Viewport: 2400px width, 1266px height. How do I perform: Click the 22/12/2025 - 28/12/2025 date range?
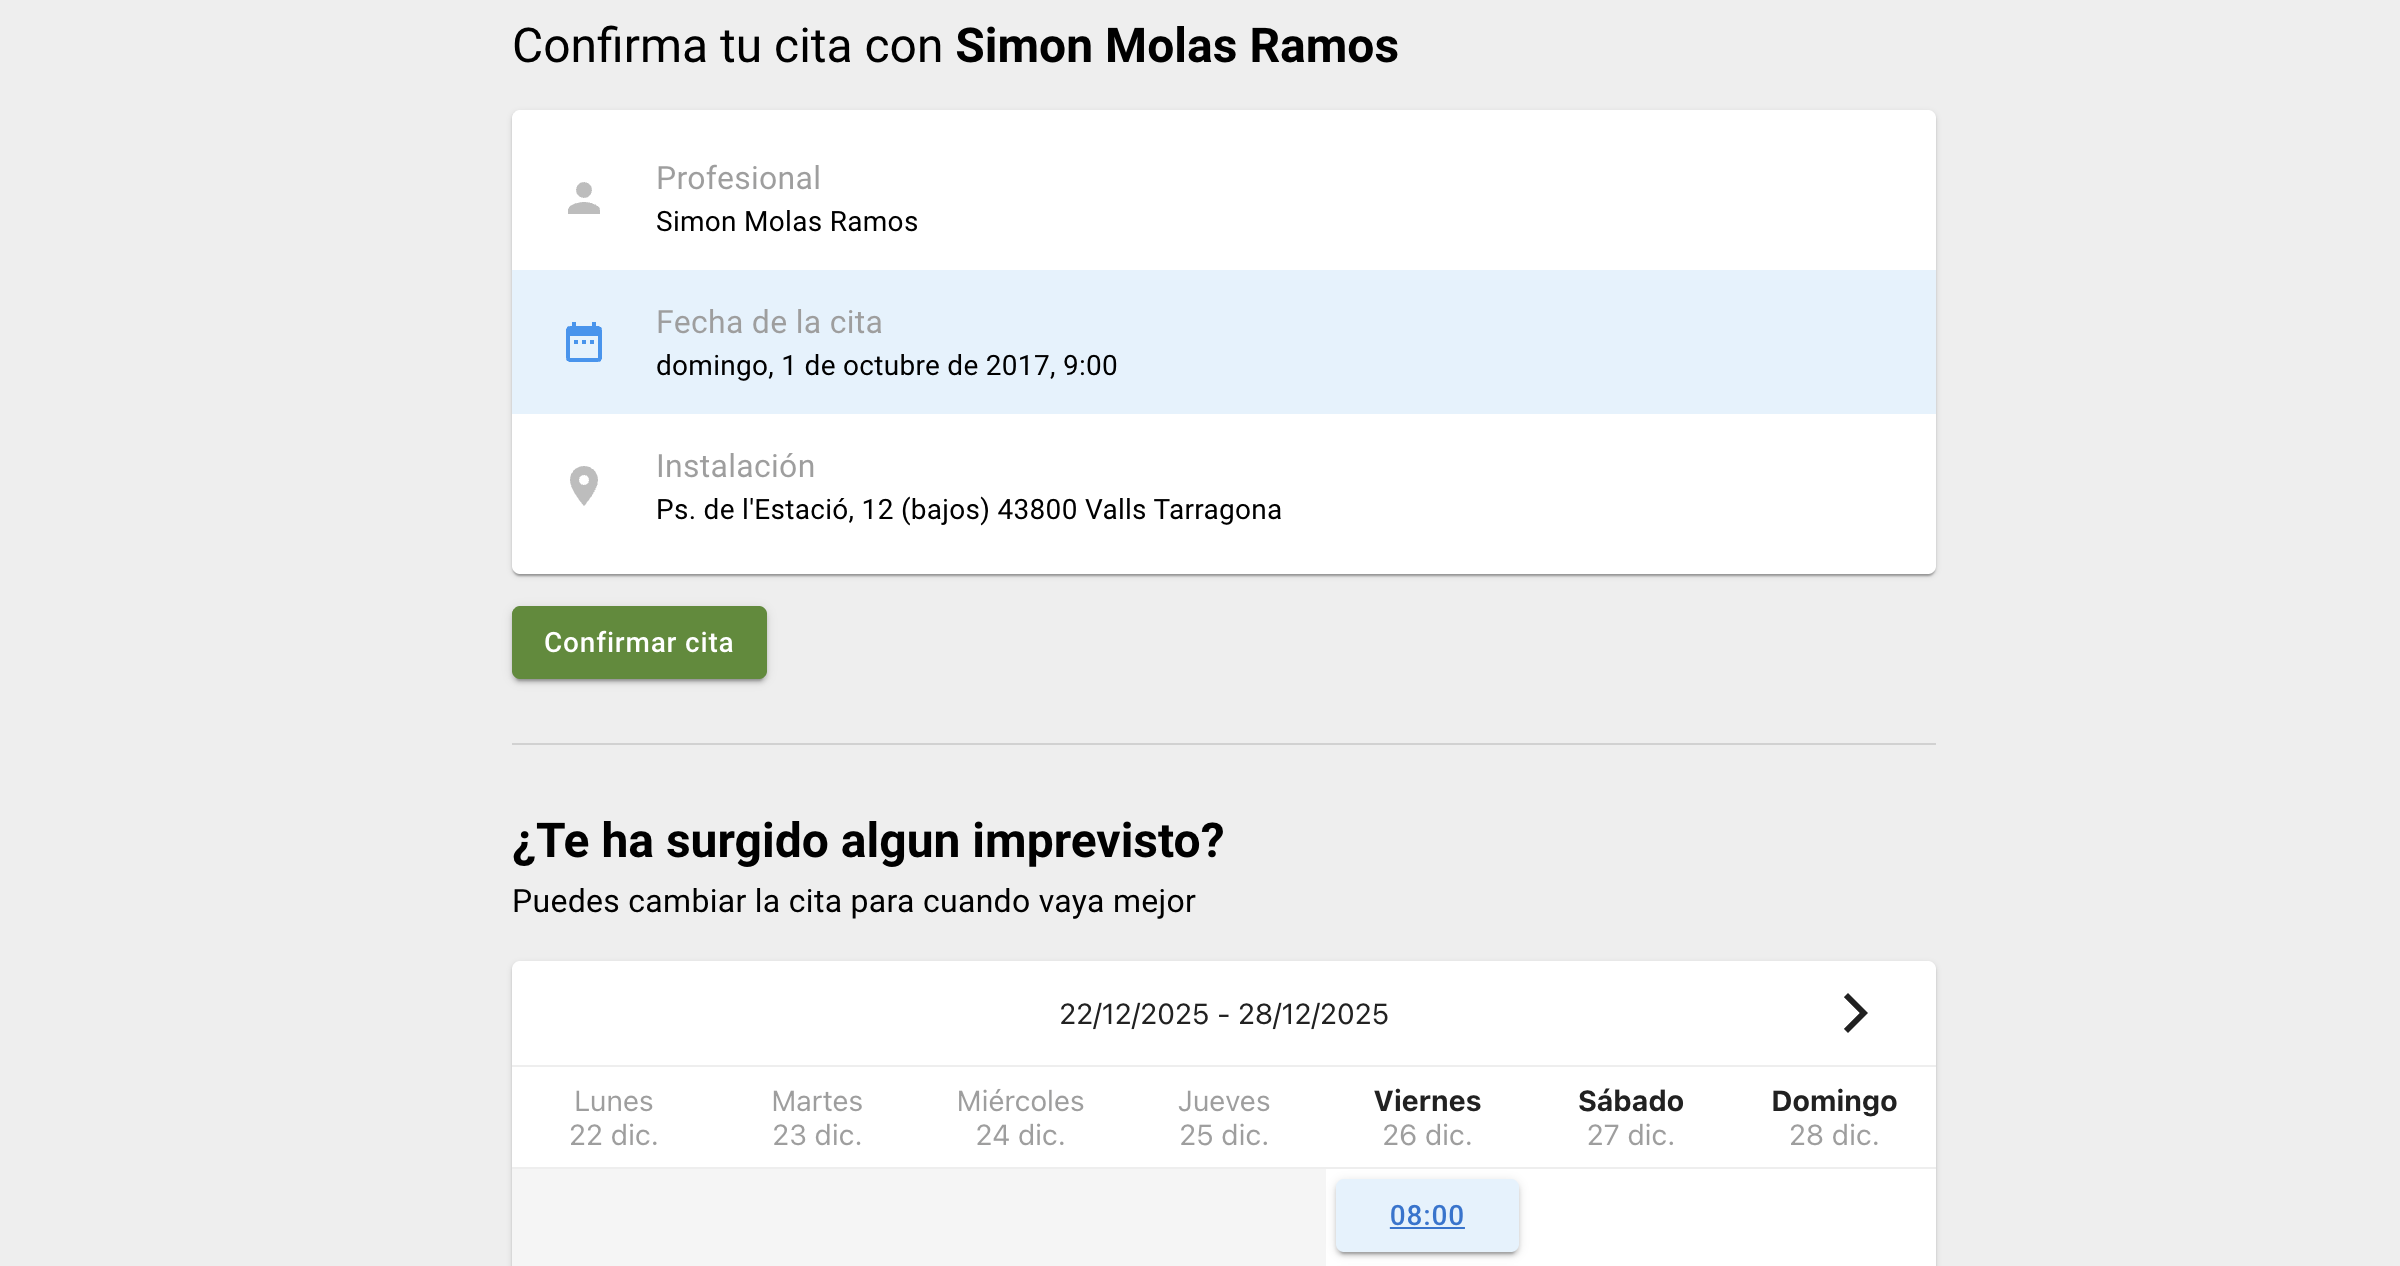(1223, 1014)
